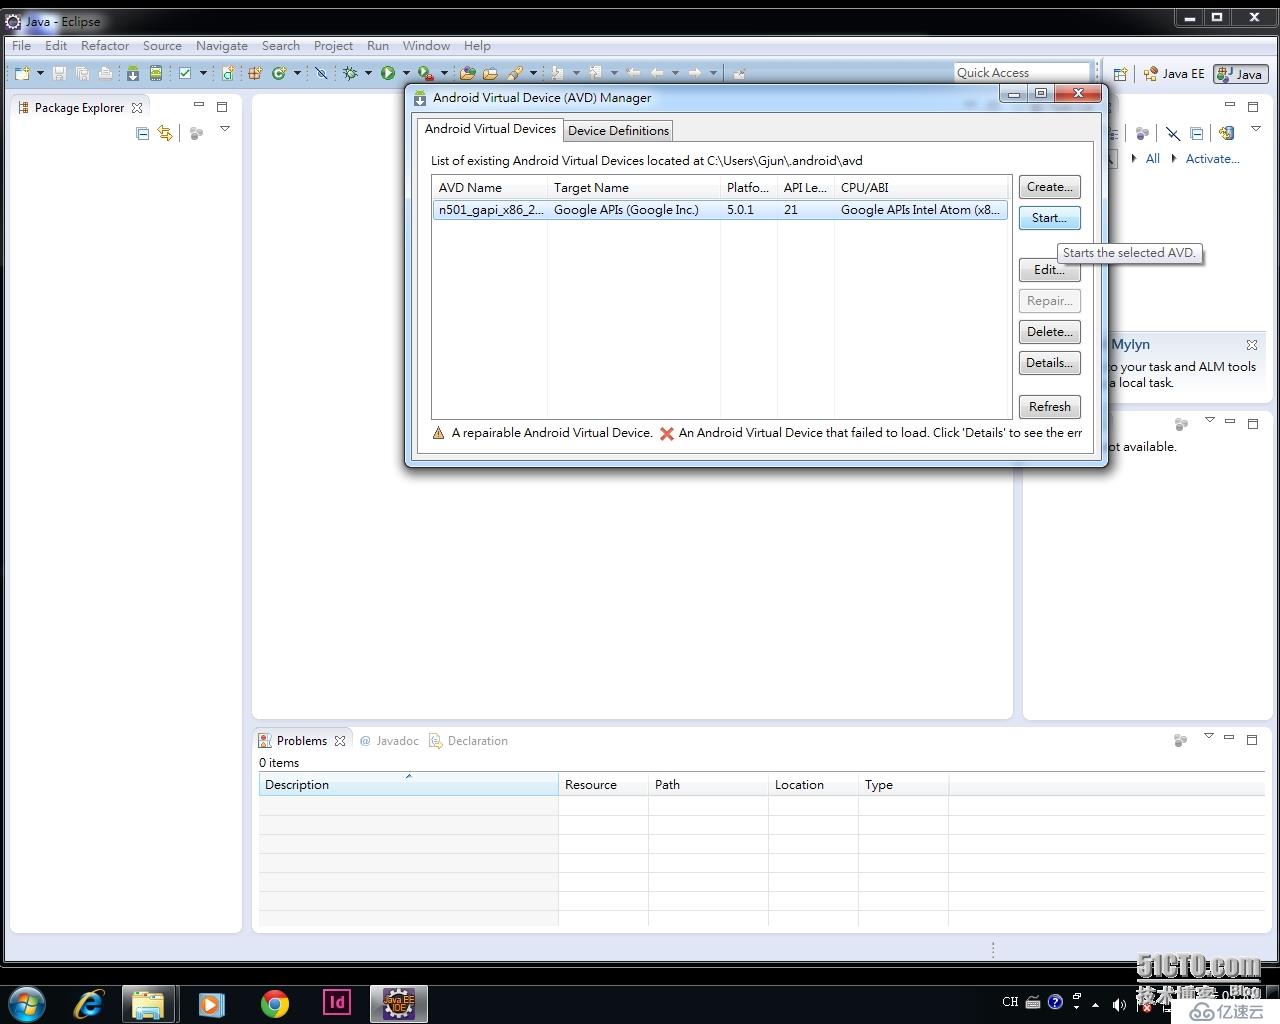Click the Open Type icon
Image resolution: width=1280 pixels, height=1024 pixels.
[x=467, y=73]
